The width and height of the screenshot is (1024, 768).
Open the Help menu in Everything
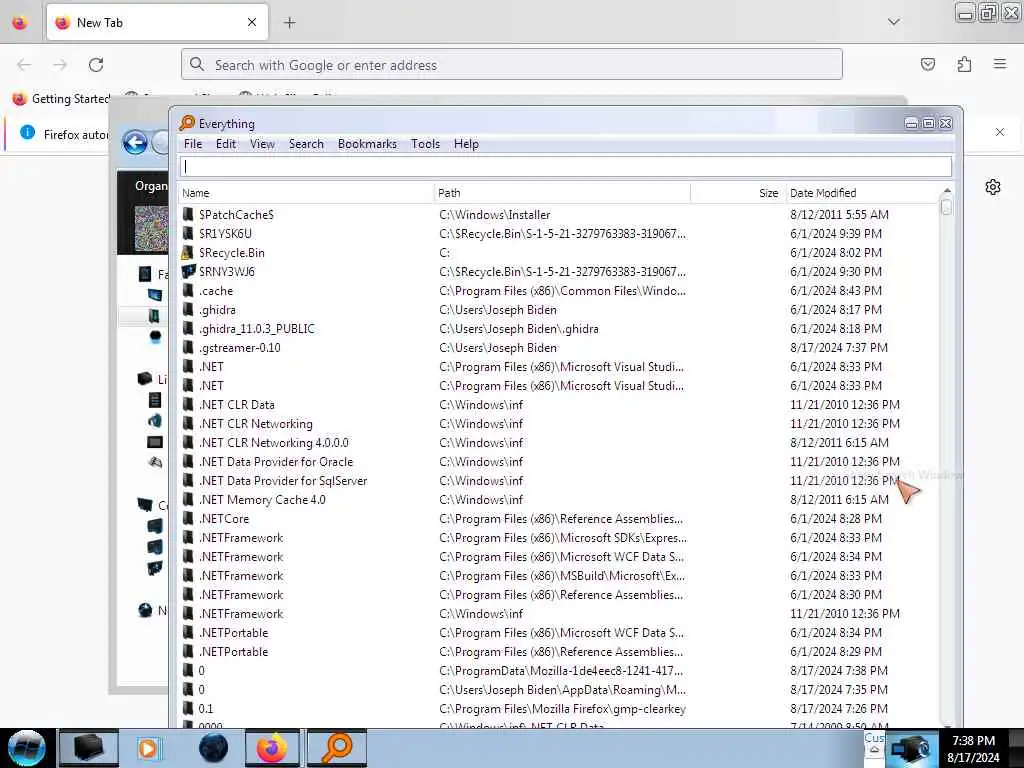pos(466,144)
